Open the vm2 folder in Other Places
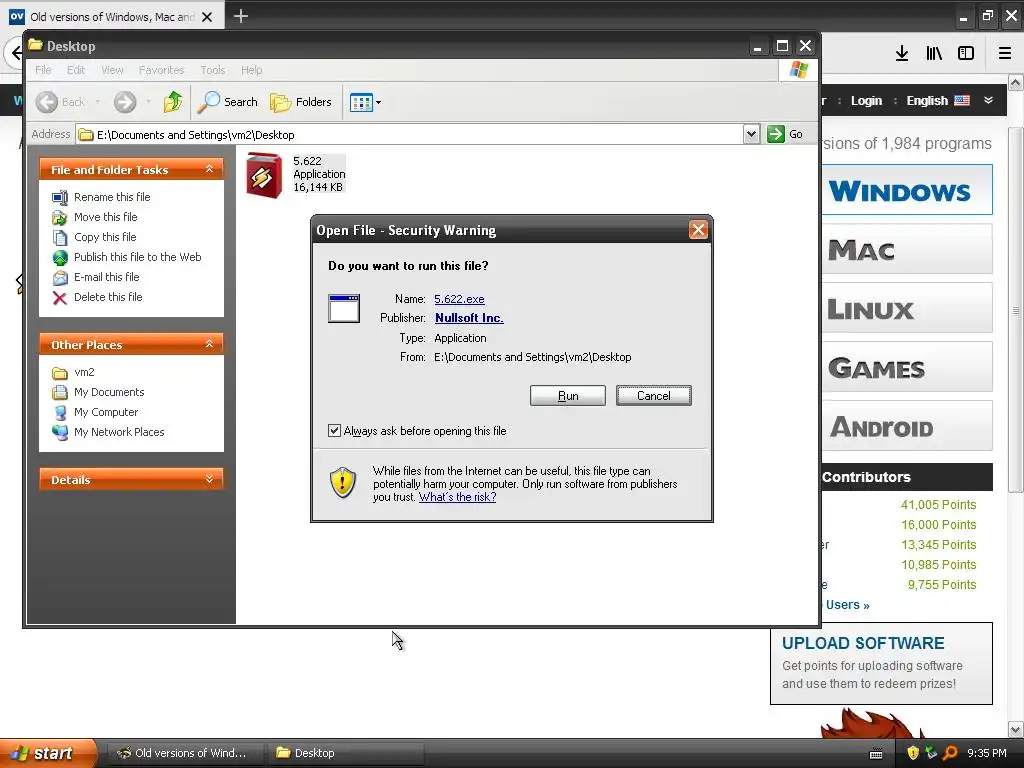The image size is (1024, 768). pyautogui.click(x=73, y=372)
